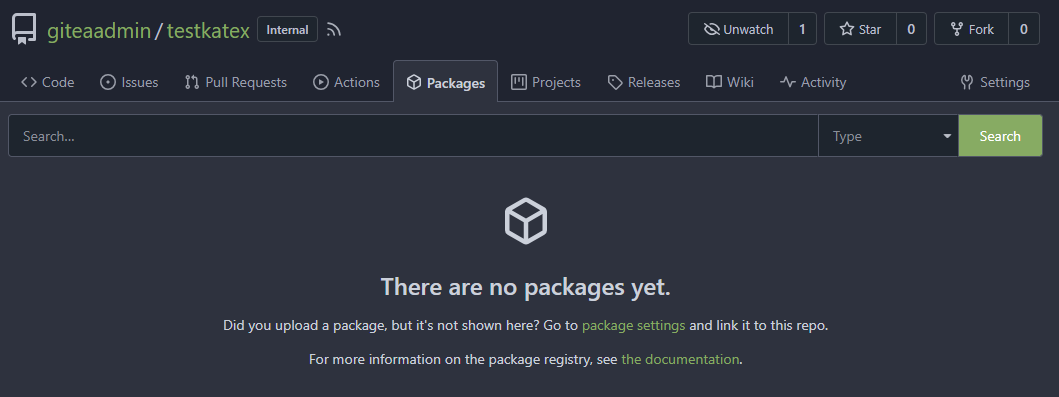Fork the repository
1059x397 pixels.
pyautogui.click(x=972, y=29)
